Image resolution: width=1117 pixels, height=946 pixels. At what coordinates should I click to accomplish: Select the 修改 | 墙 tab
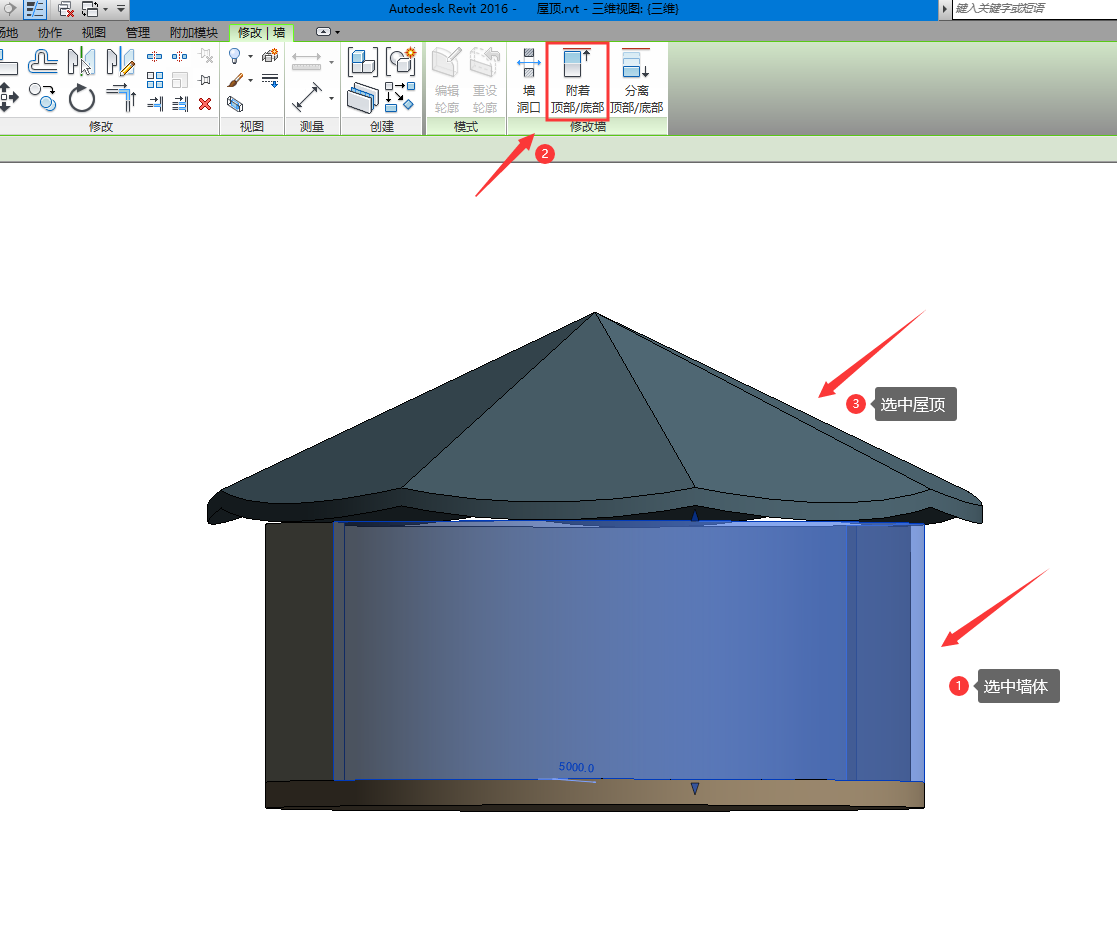point(261,33)
